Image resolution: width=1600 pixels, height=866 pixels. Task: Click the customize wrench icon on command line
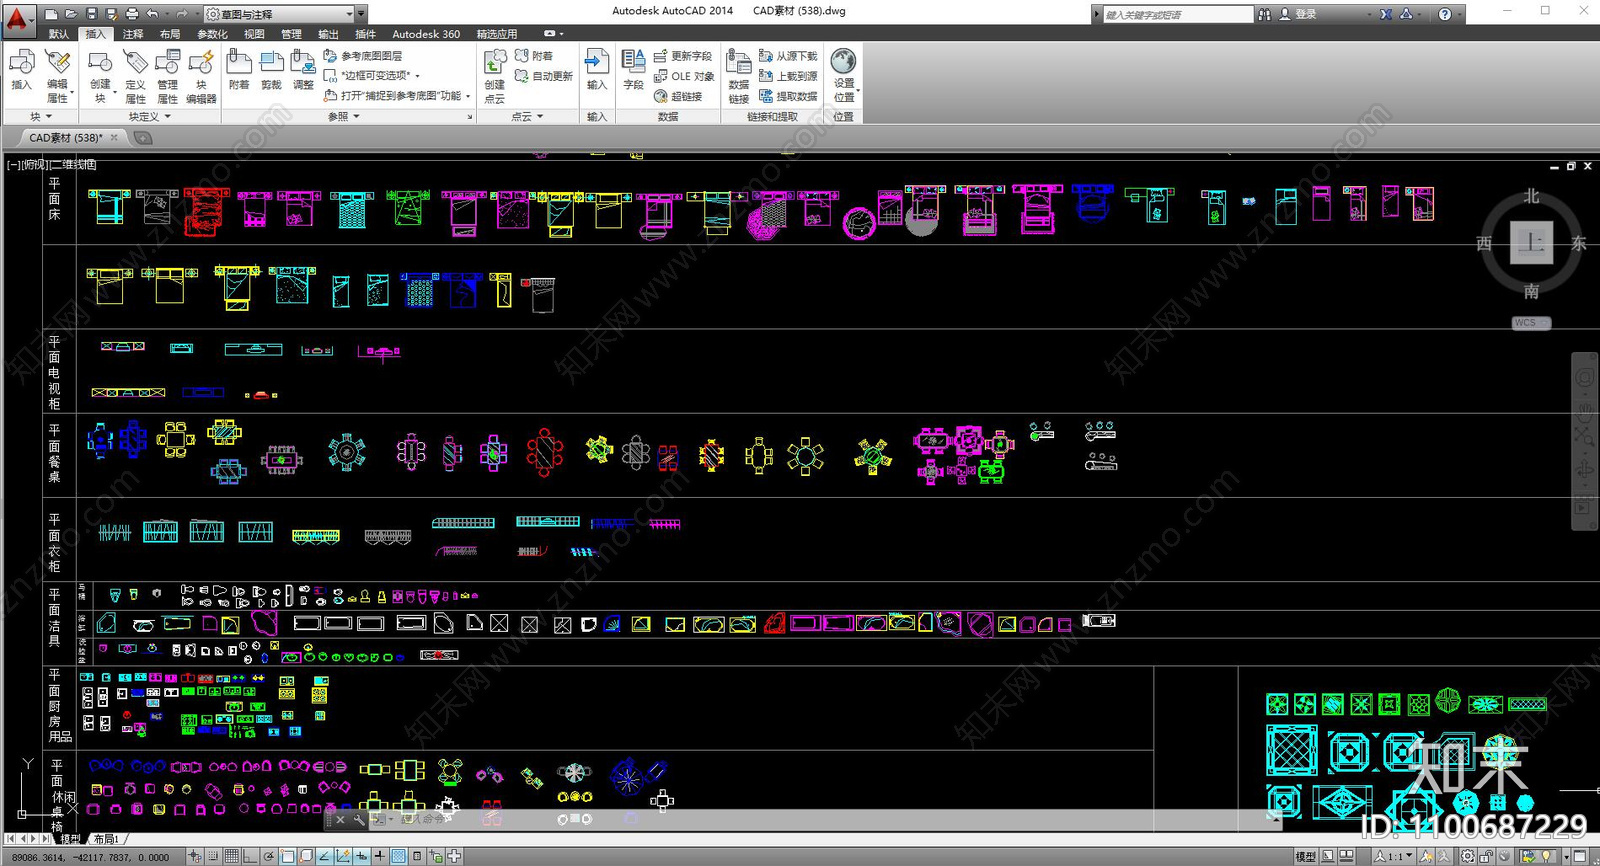click(359, 820)
